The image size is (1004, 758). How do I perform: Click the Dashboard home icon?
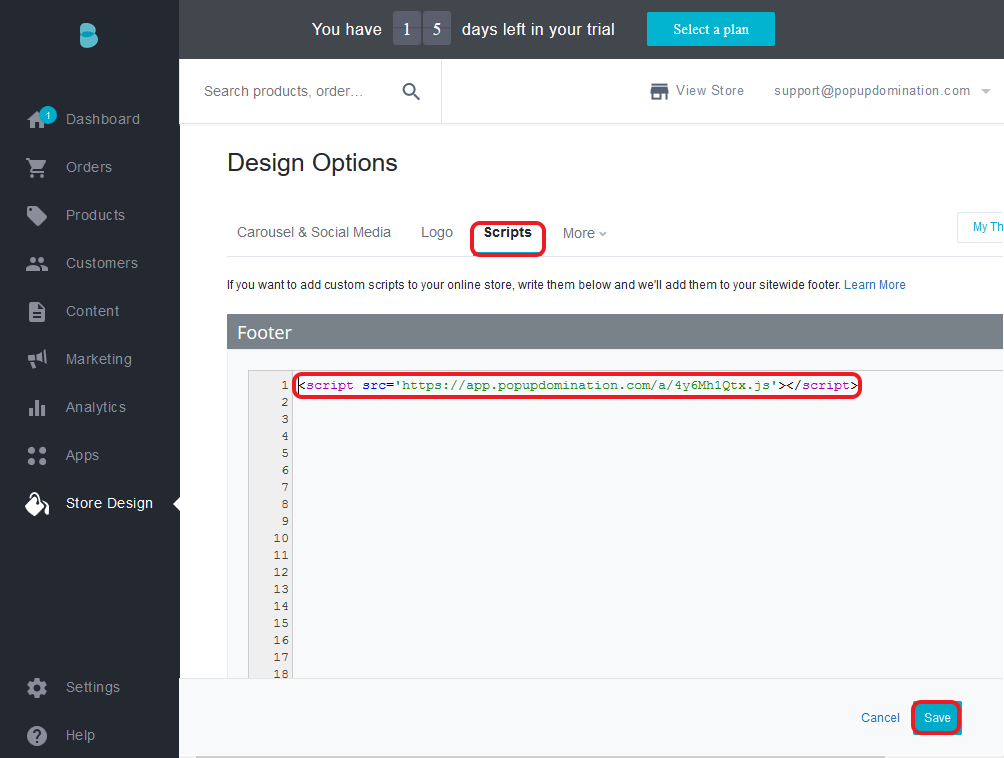coord(36,120)
